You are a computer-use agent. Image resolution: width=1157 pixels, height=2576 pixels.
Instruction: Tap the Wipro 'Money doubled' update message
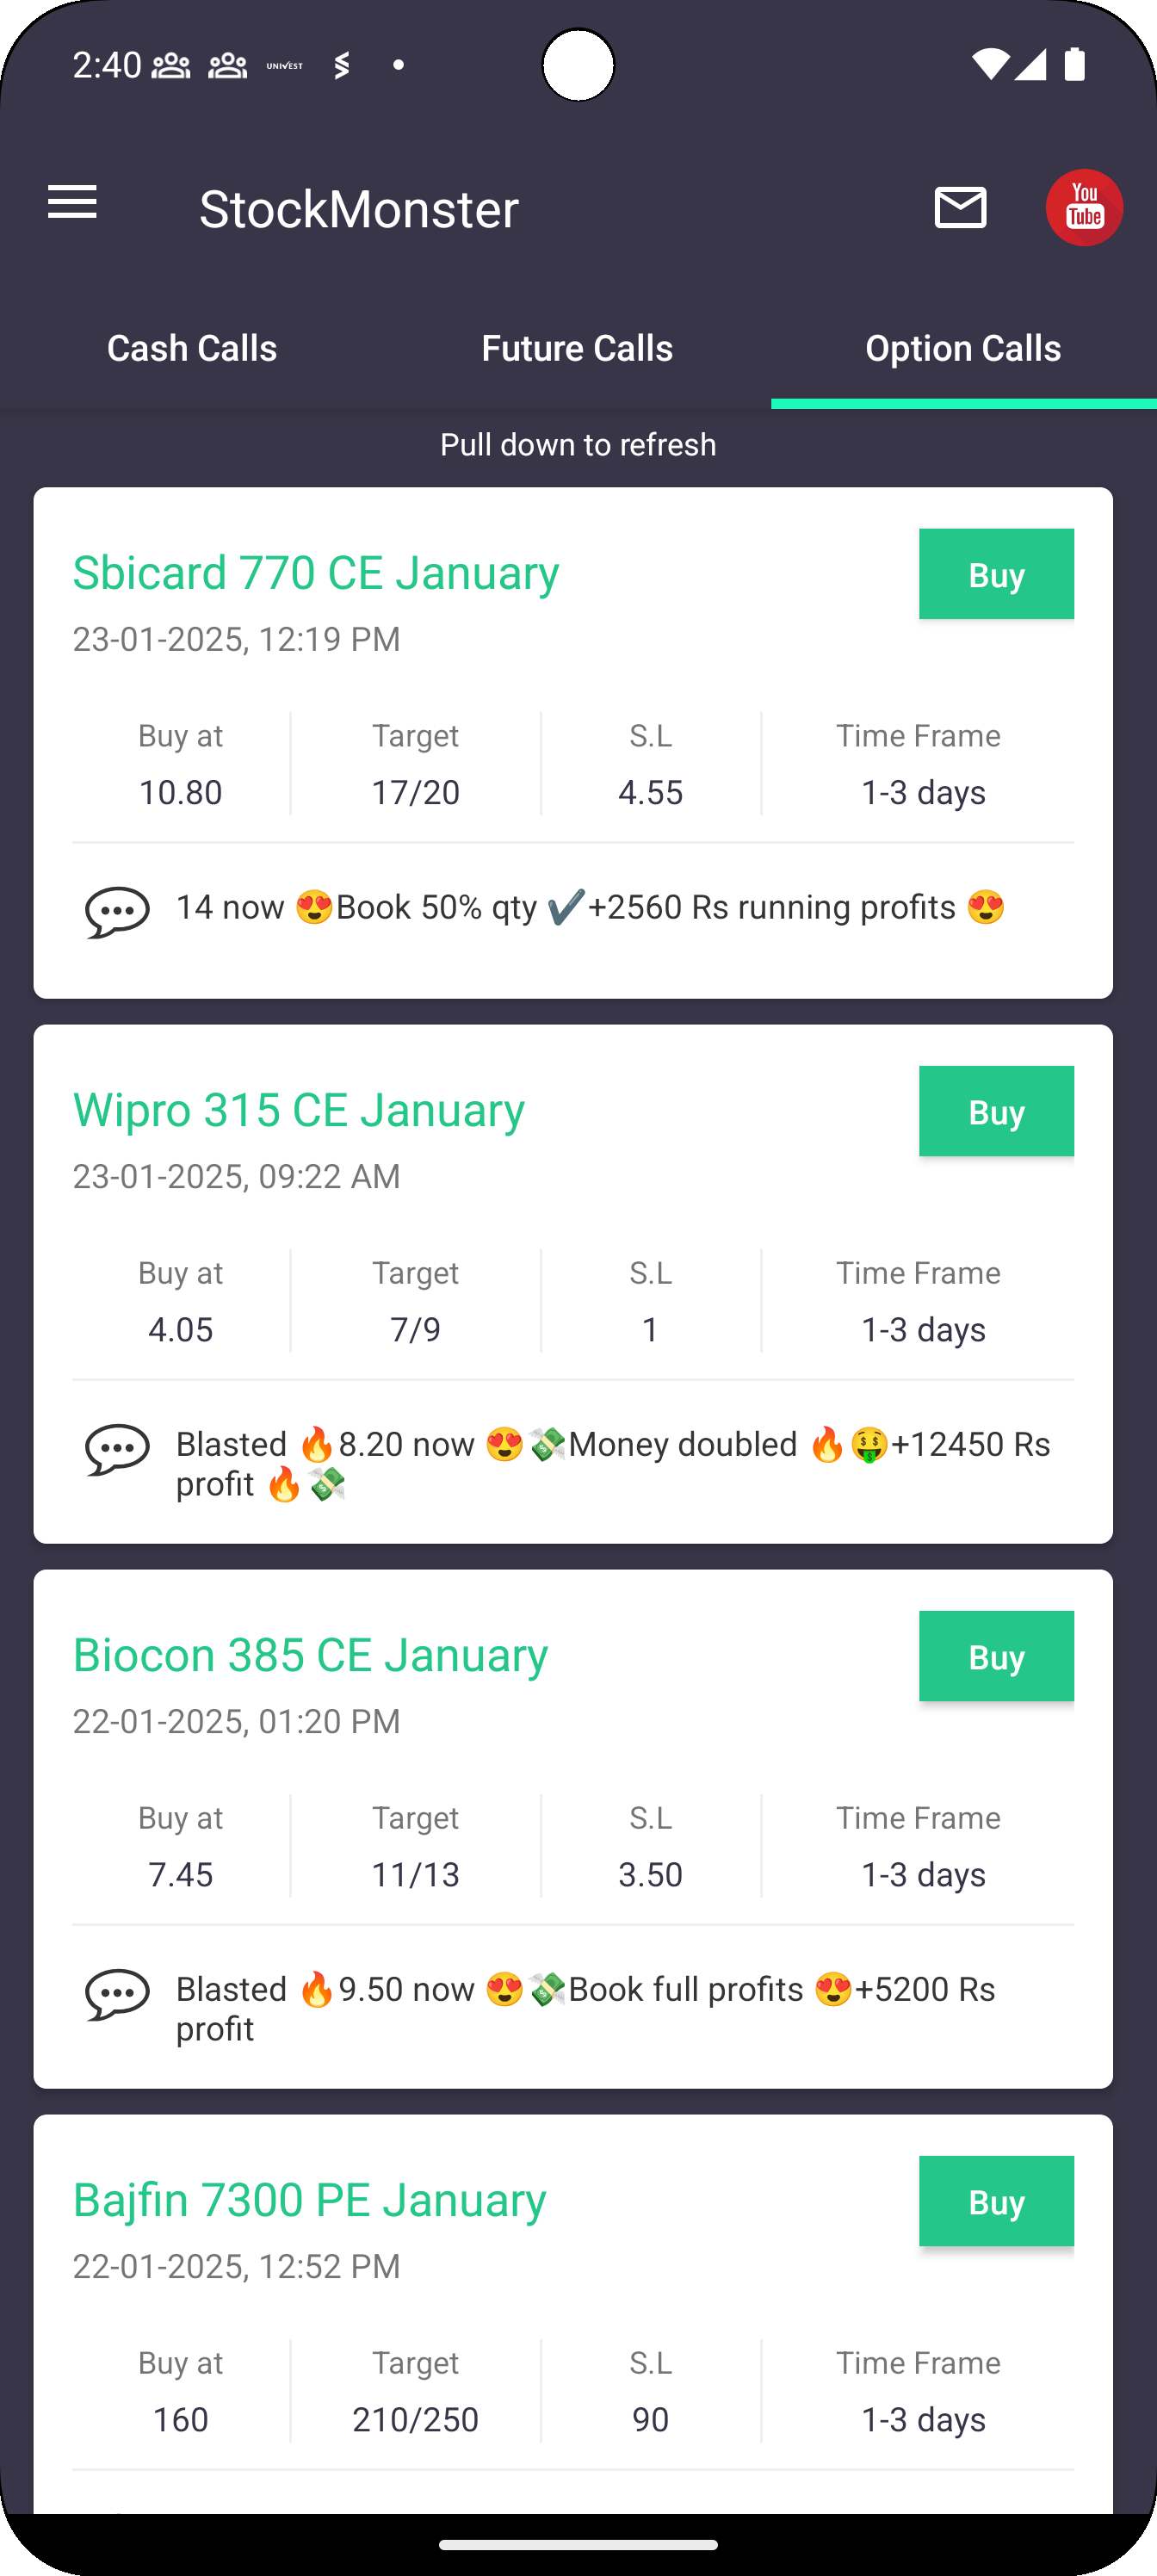point(612,1463)
